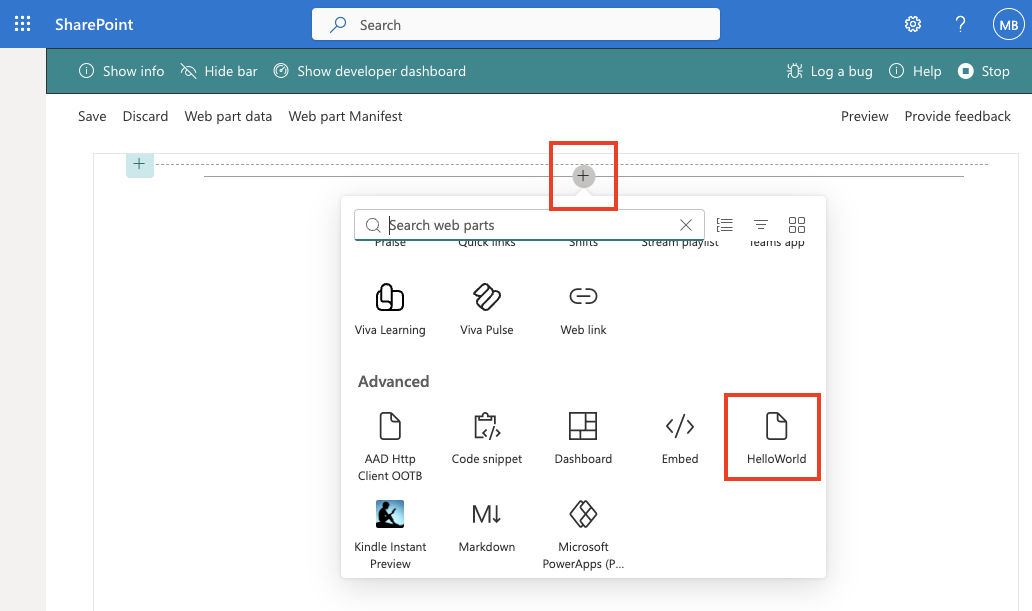Select the AAD Http Client OOTB web part
This screenshot has height=611, width=1032.
pos(390,446)
